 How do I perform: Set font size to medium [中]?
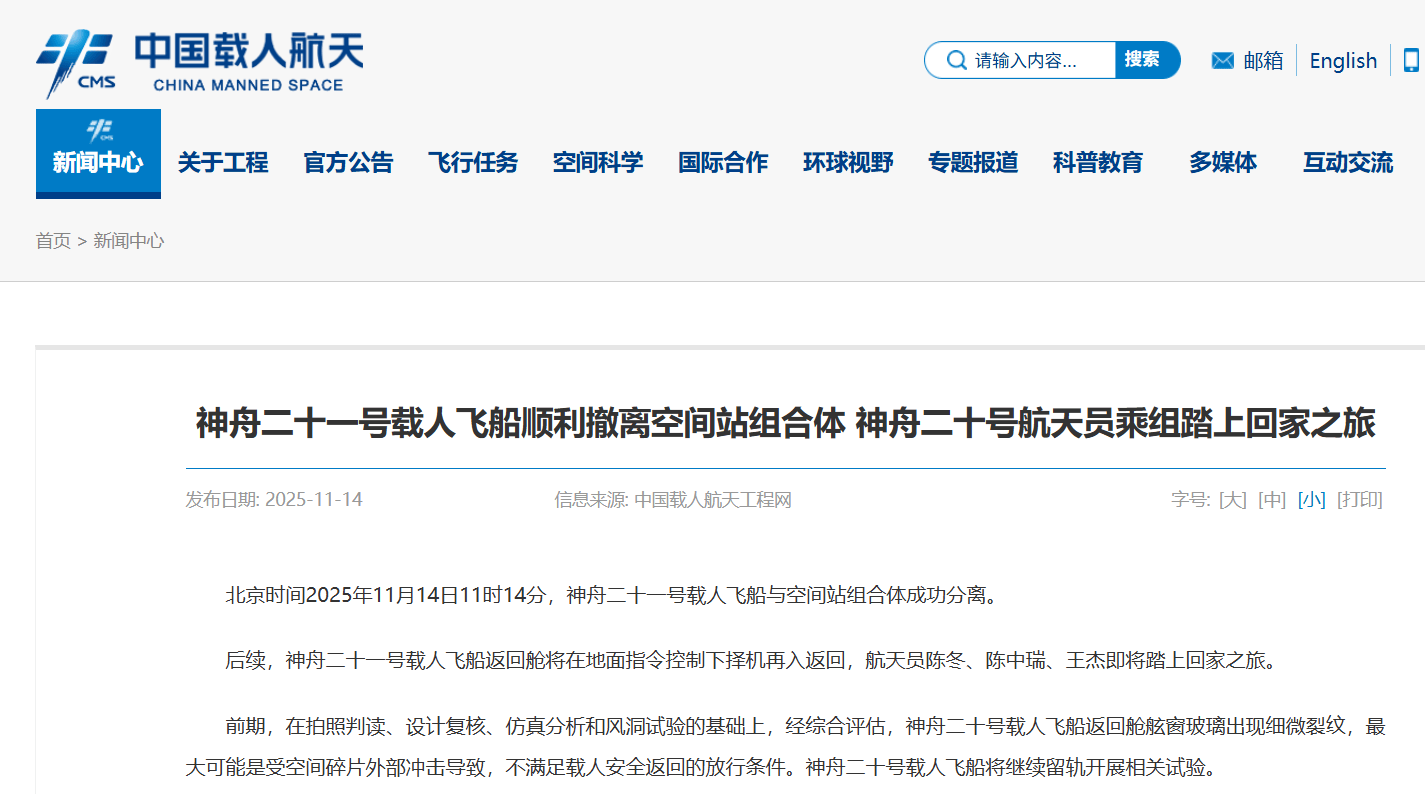click(x=1272, y=500)
